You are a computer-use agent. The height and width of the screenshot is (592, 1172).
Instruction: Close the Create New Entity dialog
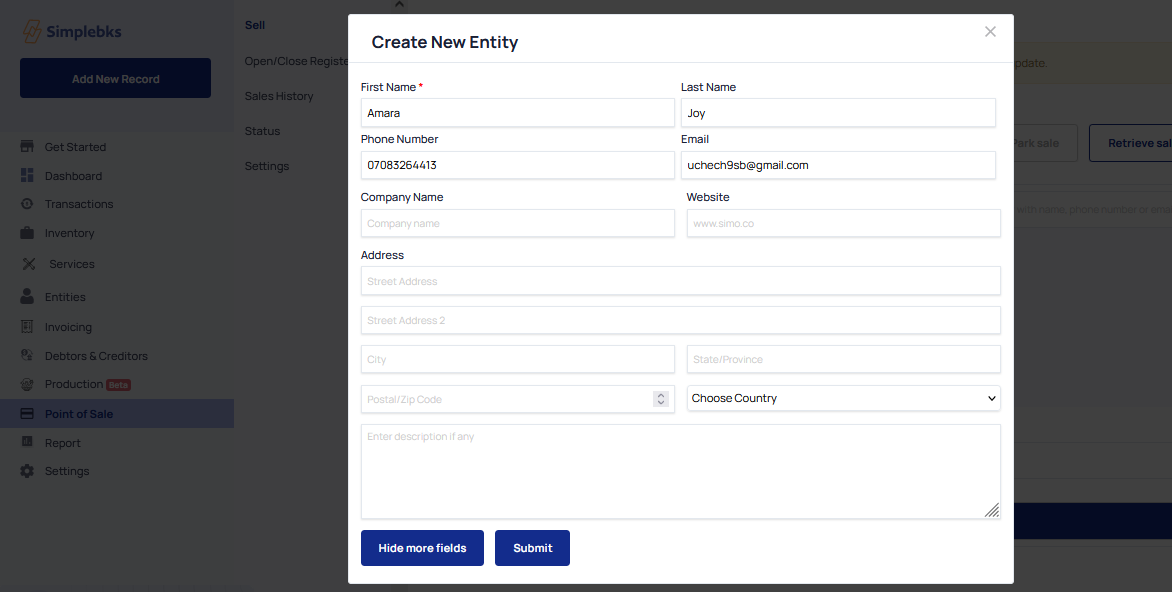(x=990, y=32)
